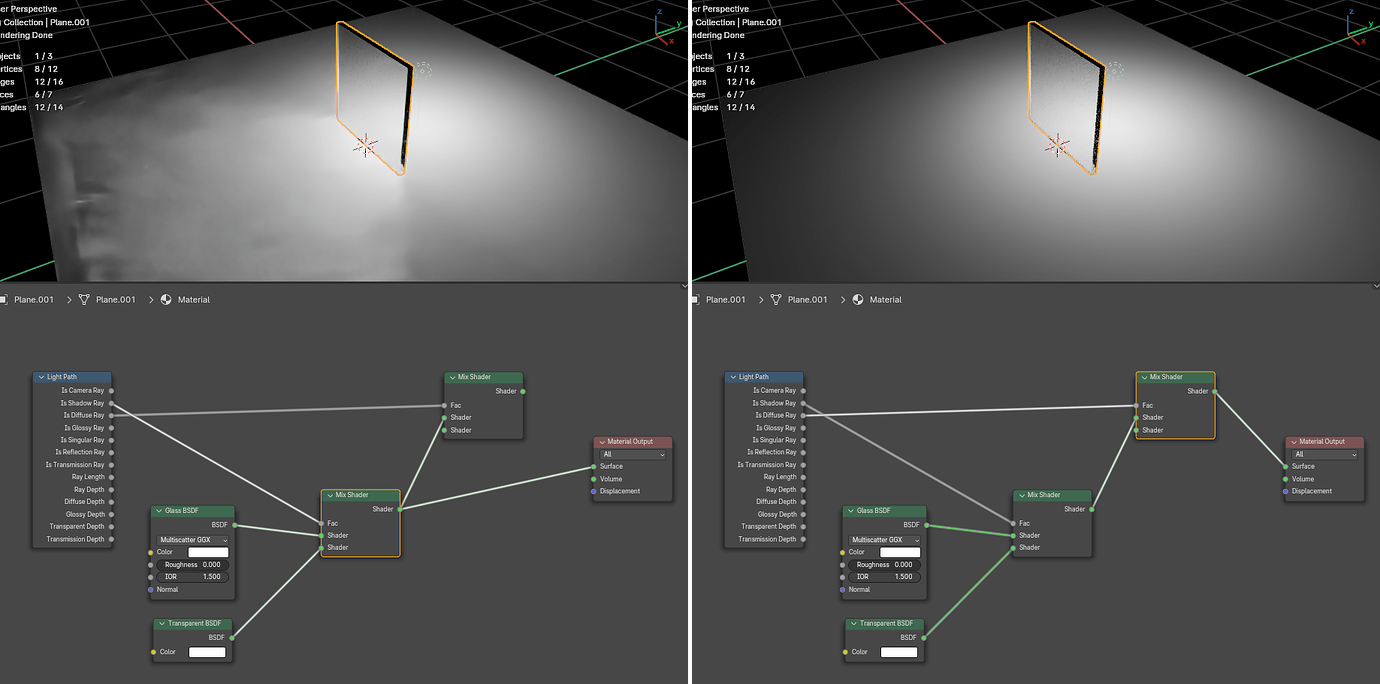Click Is Shadow Ray output socket in left editor
1380x684 pixels.
pyautogui.click(x=111, y=403)
